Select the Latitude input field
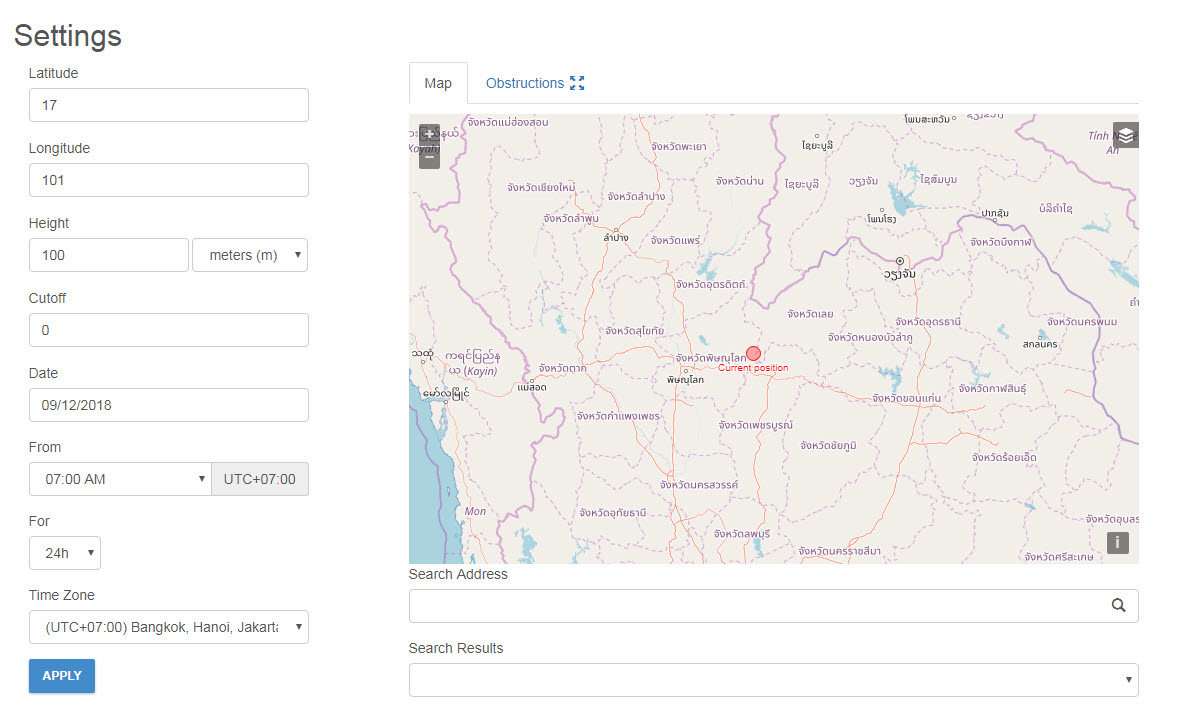Screen dimensions: 1194x708 tap(168, 105)
